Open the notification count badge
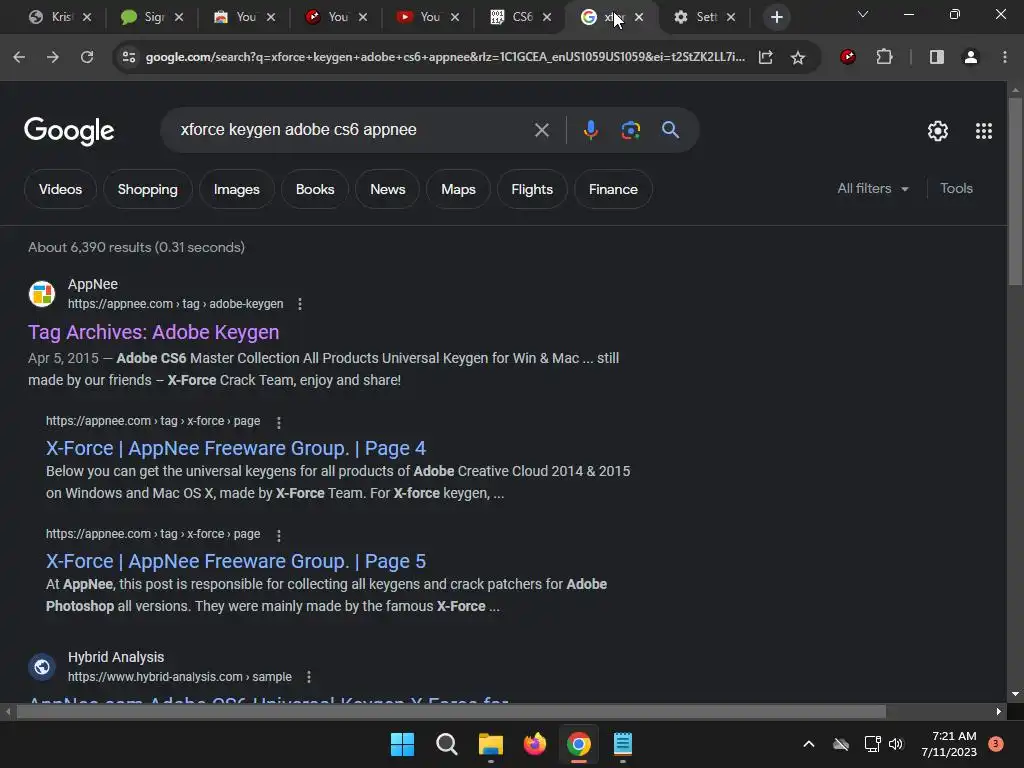 click(995, 744)
